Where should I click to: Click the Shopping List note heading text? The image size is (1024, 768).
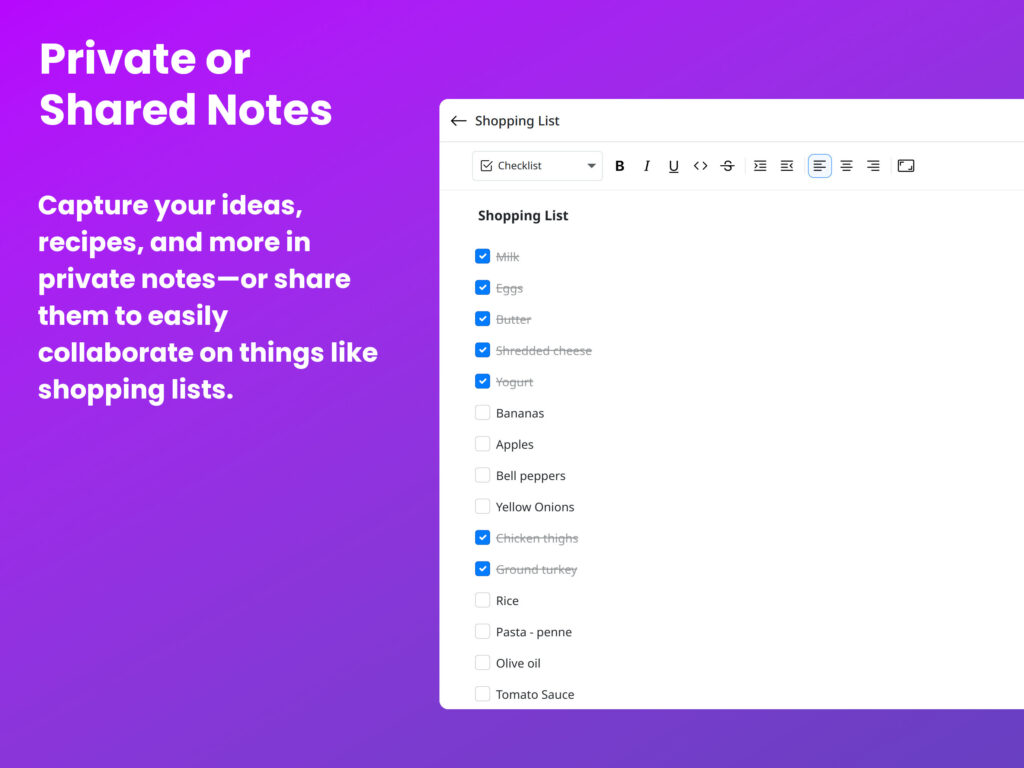click(523, 216)
